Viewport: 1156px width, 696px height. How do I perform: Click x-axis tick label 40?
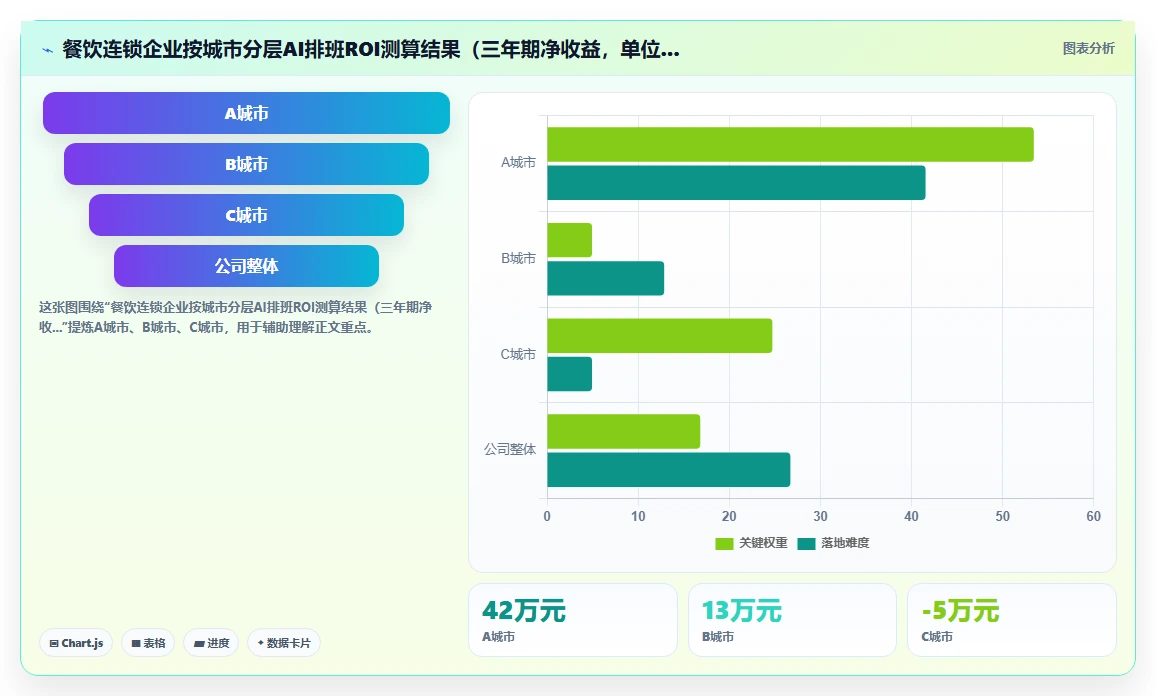coord(911,516)
